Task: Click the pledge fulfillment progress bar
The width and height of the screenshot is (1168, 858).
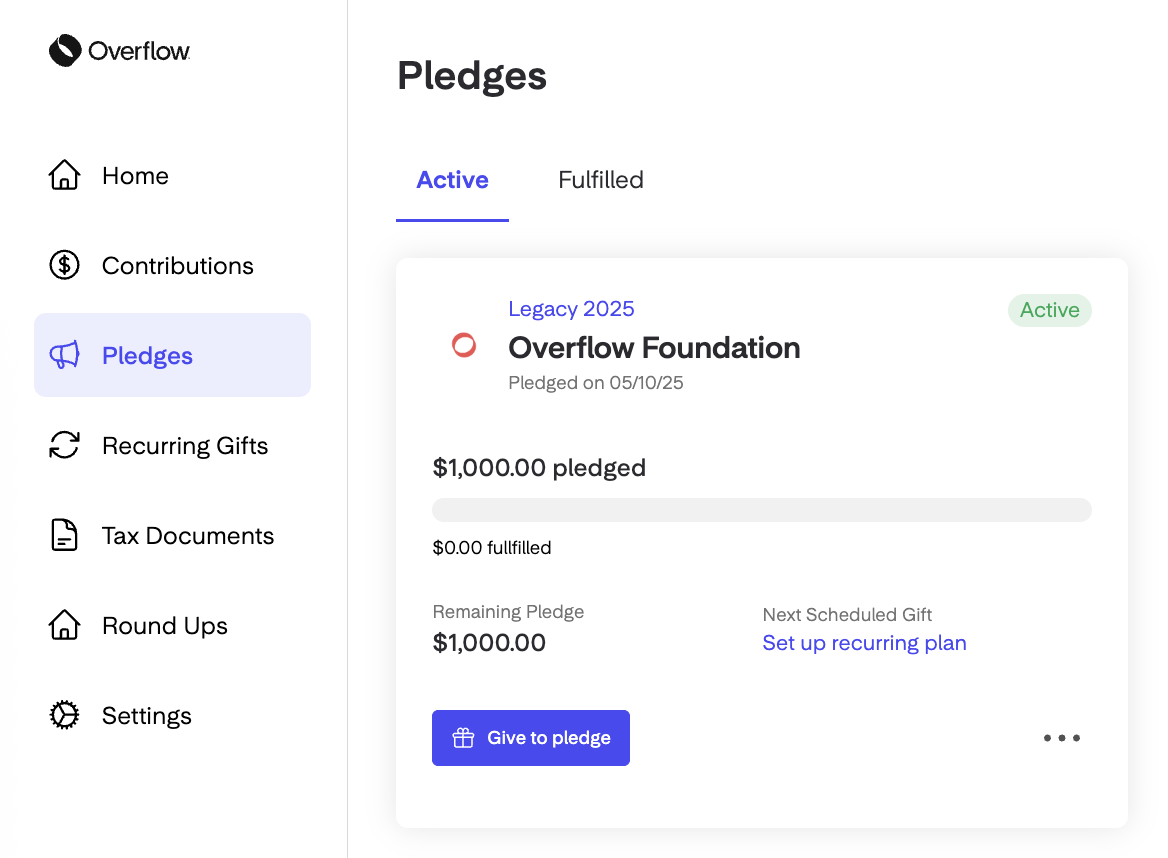Action: 762,510
